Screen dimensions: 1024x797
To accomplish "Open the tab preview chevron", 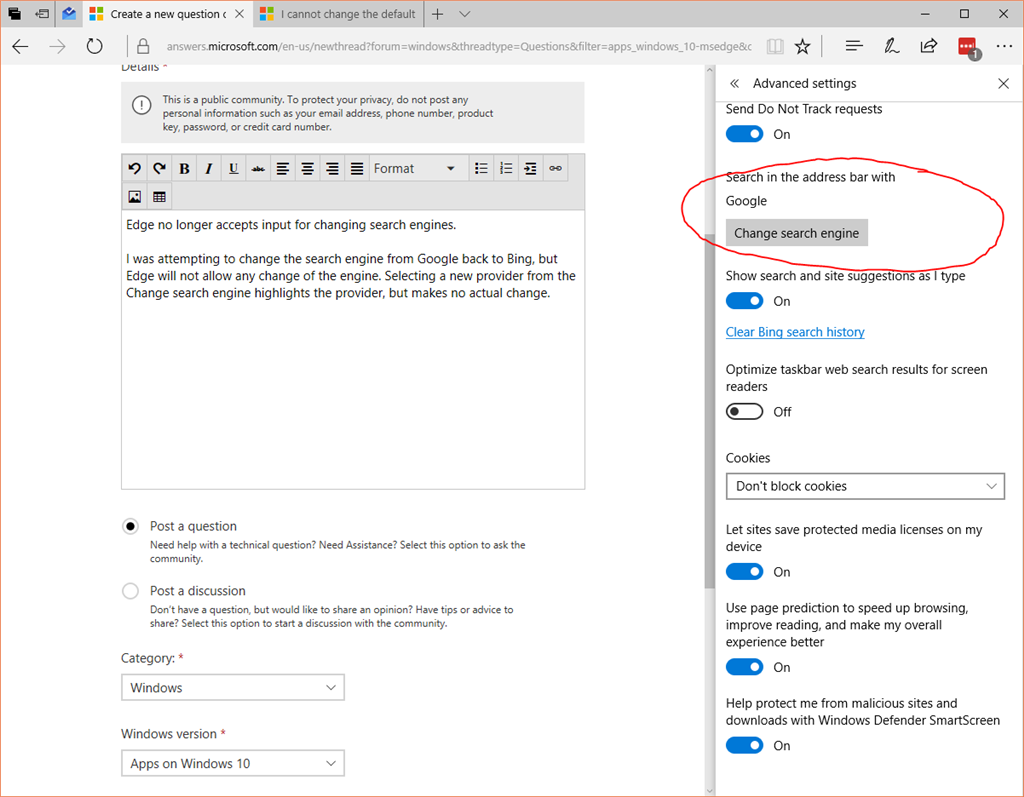I will 464,14.
